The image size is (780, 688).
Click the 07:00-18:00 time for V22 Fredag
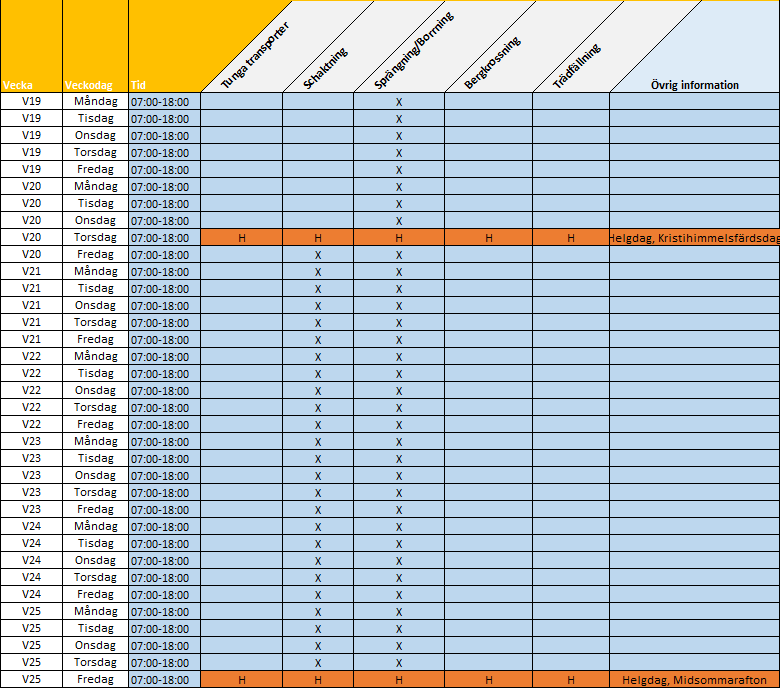[x=164, y=424]
